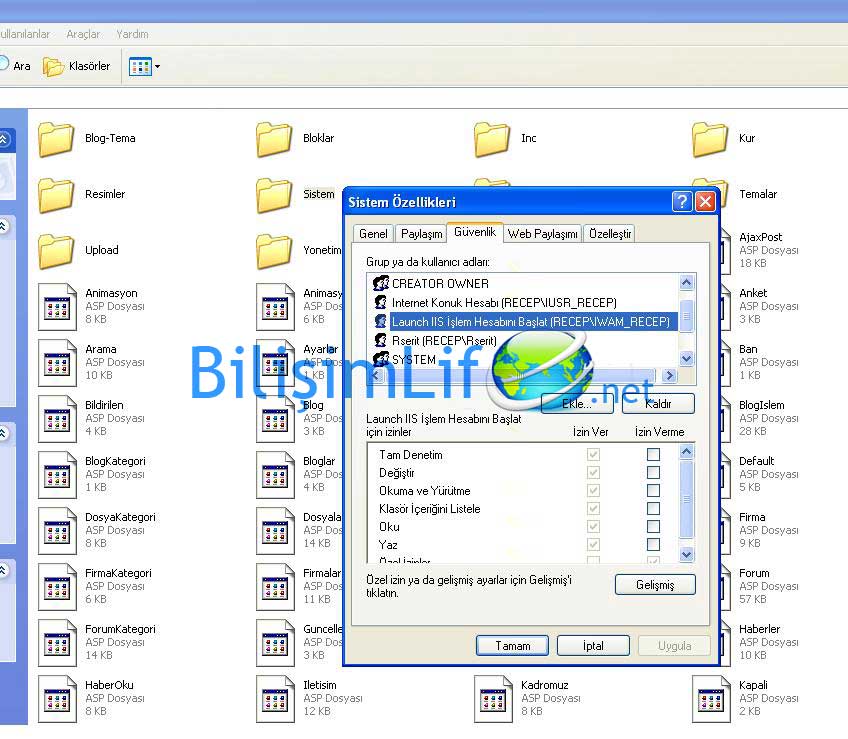Check İzin Verme for Tam Denetim
The image size is (848, 739).
(x=653, y=454)
